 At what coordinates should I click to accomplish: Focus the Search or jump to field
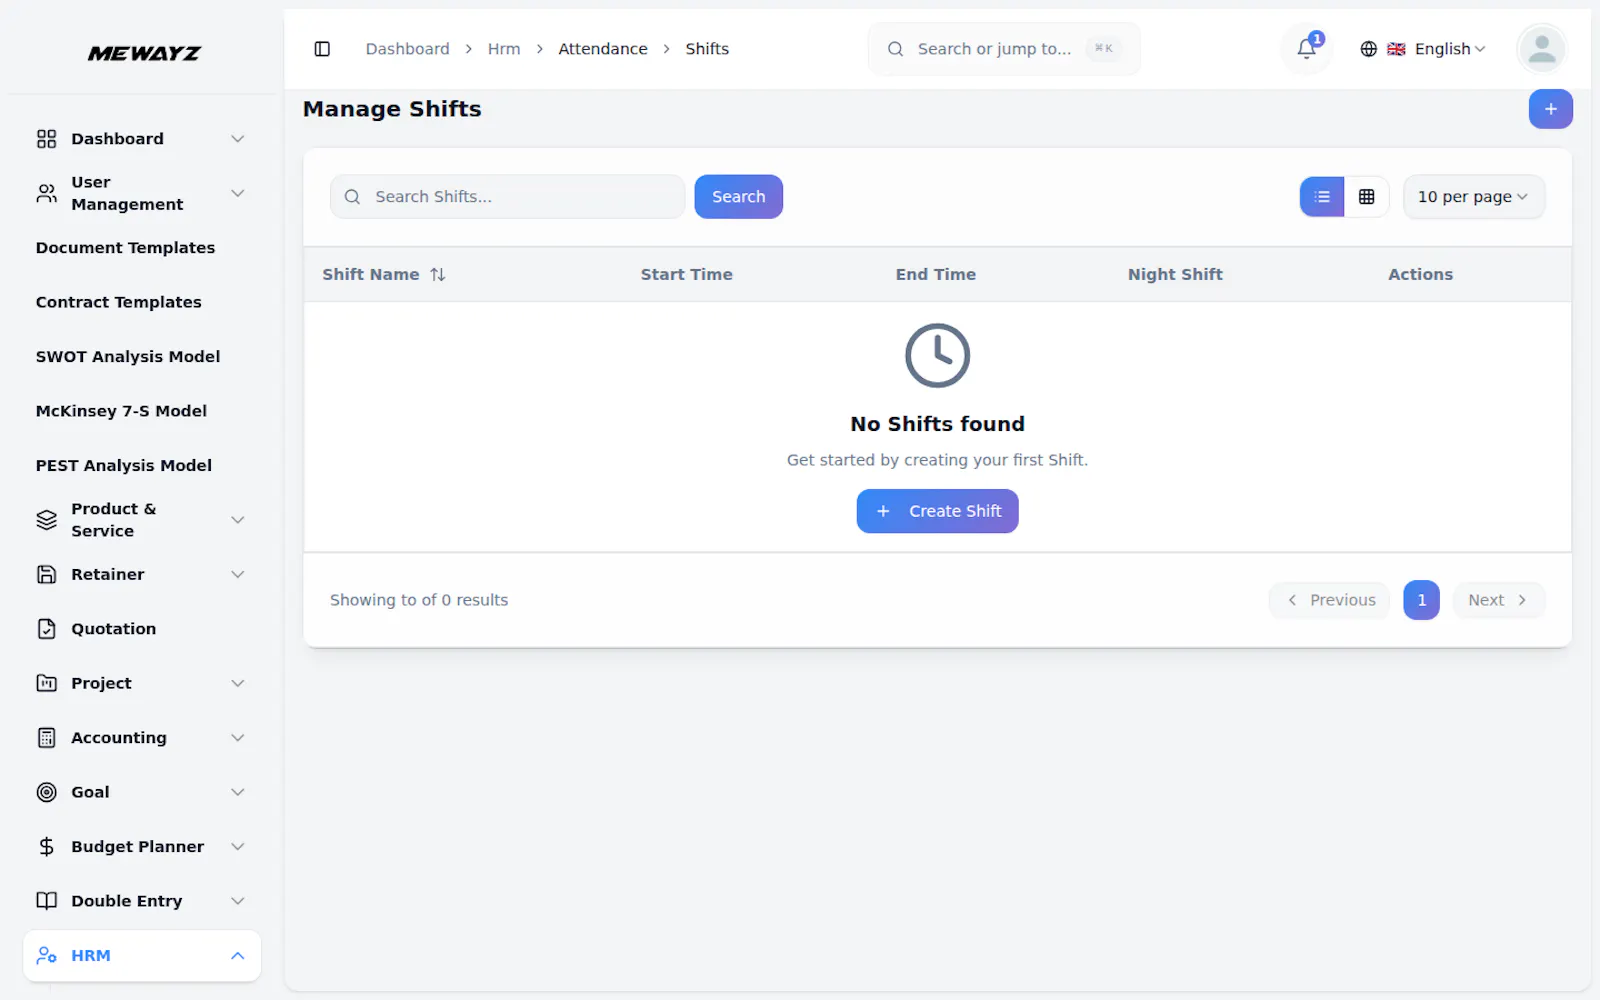[1004, 49]
